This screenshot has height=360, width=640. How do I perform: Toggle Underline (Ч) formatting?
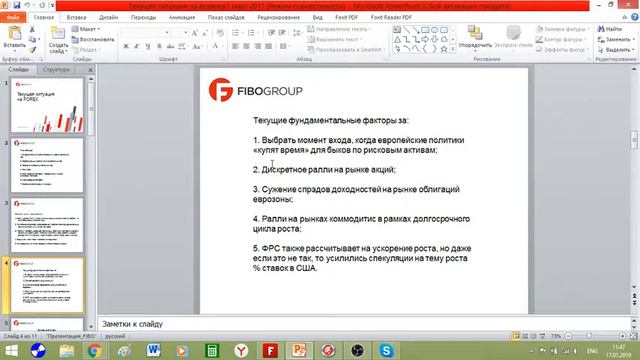[148, 47]
